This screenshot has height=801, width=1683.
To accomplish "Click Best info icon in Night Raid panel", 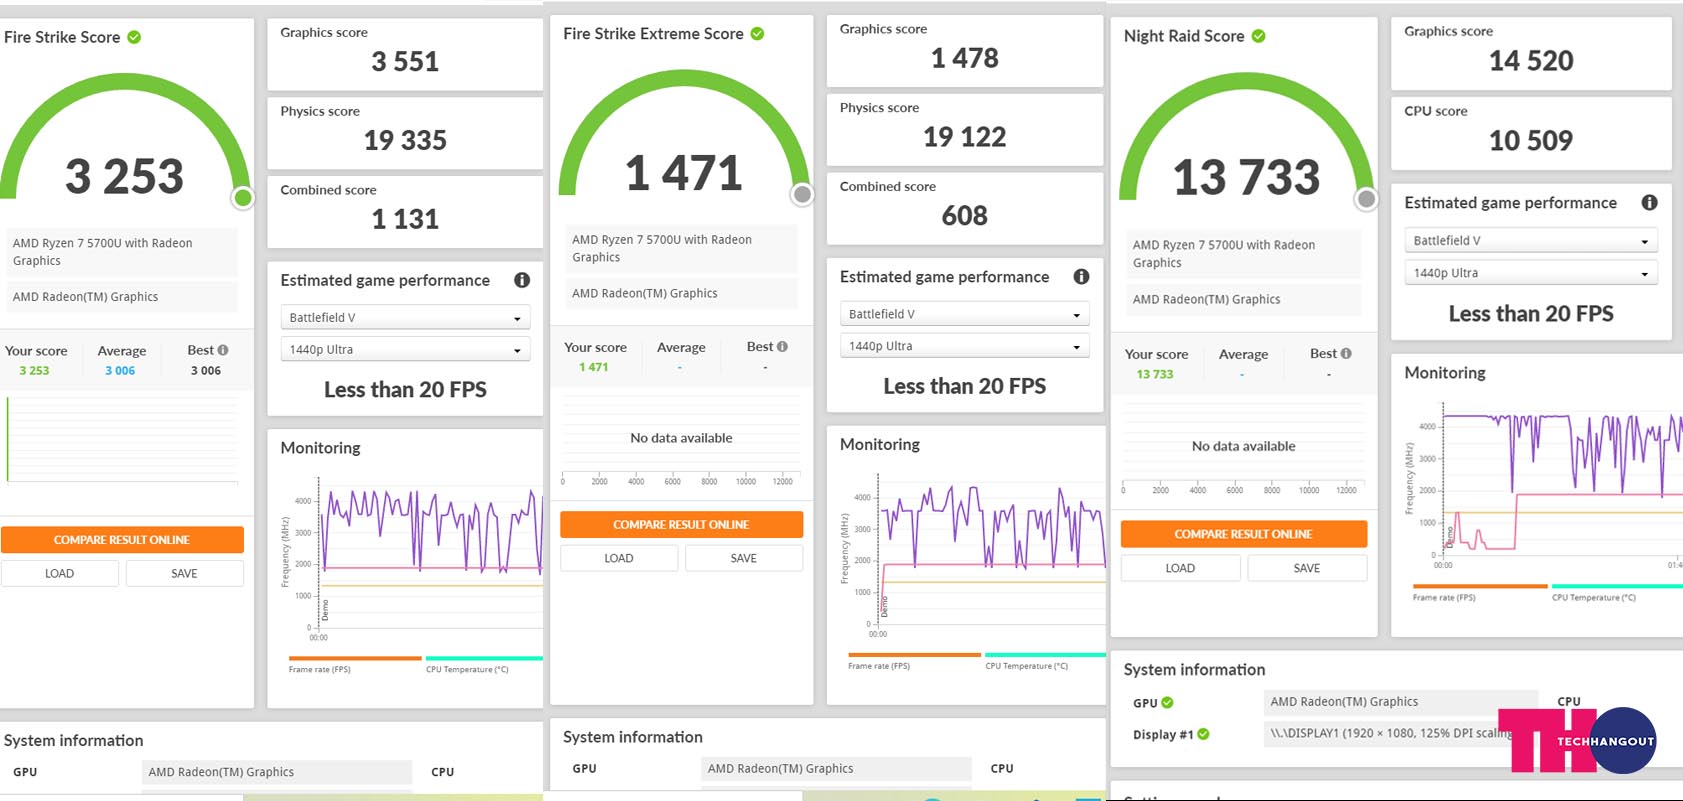I will 1346,353.
